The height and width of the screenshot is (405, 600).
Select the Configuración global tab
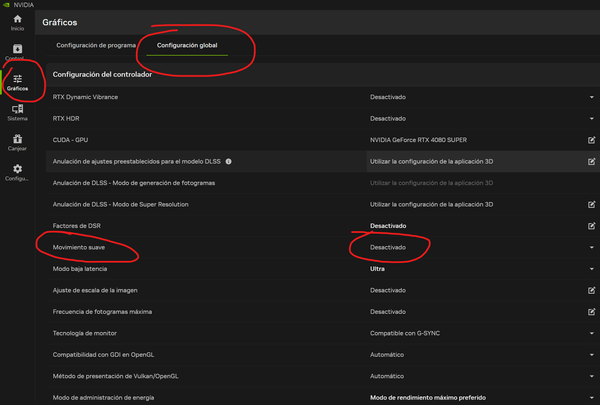click(x=187, y=45)
